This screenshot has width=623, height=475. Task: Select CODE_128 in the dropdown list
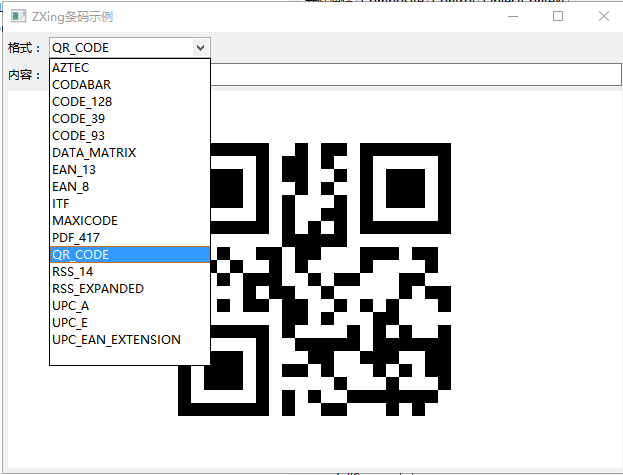pos(130,102)
